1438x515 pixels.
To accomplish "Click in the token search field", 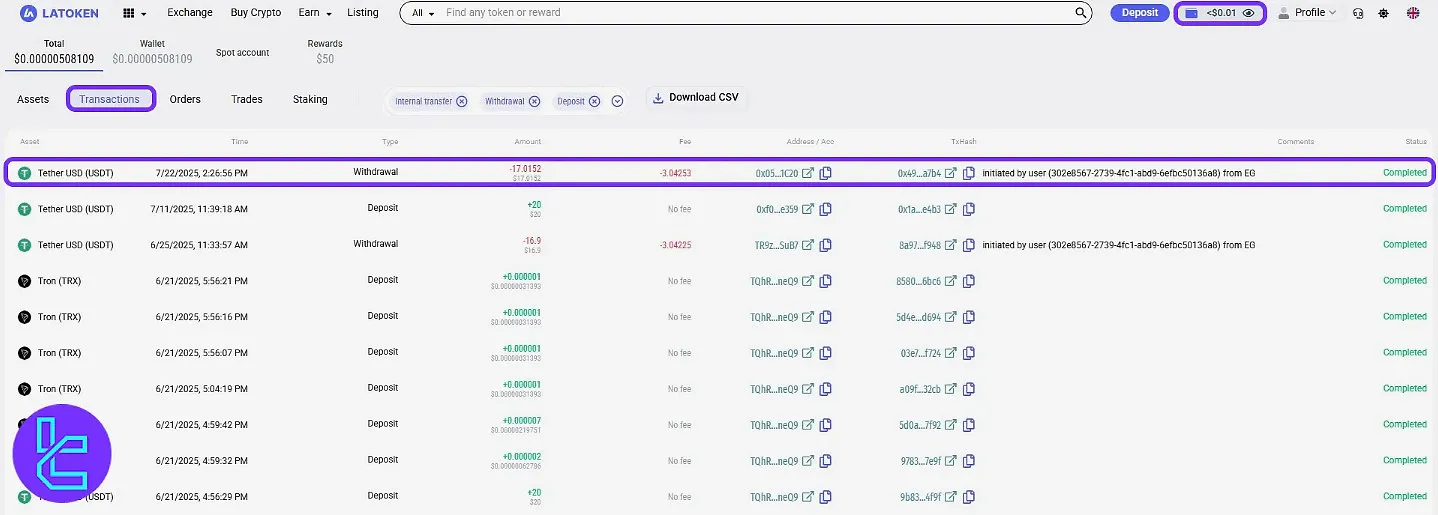I will coord(750,13).
